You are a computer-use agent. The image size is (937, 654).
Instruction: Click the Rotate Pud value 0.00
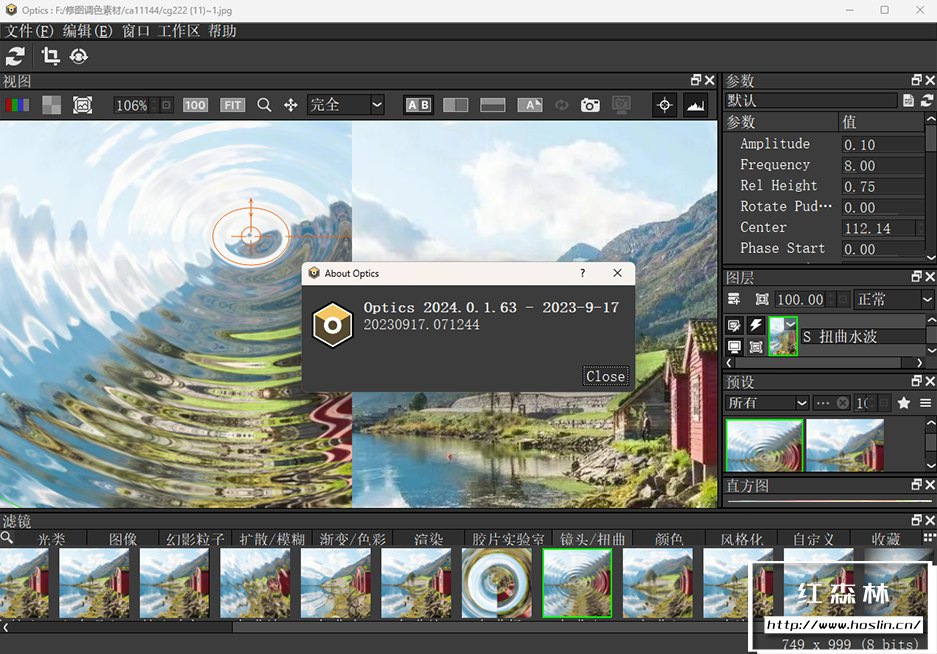883,207
